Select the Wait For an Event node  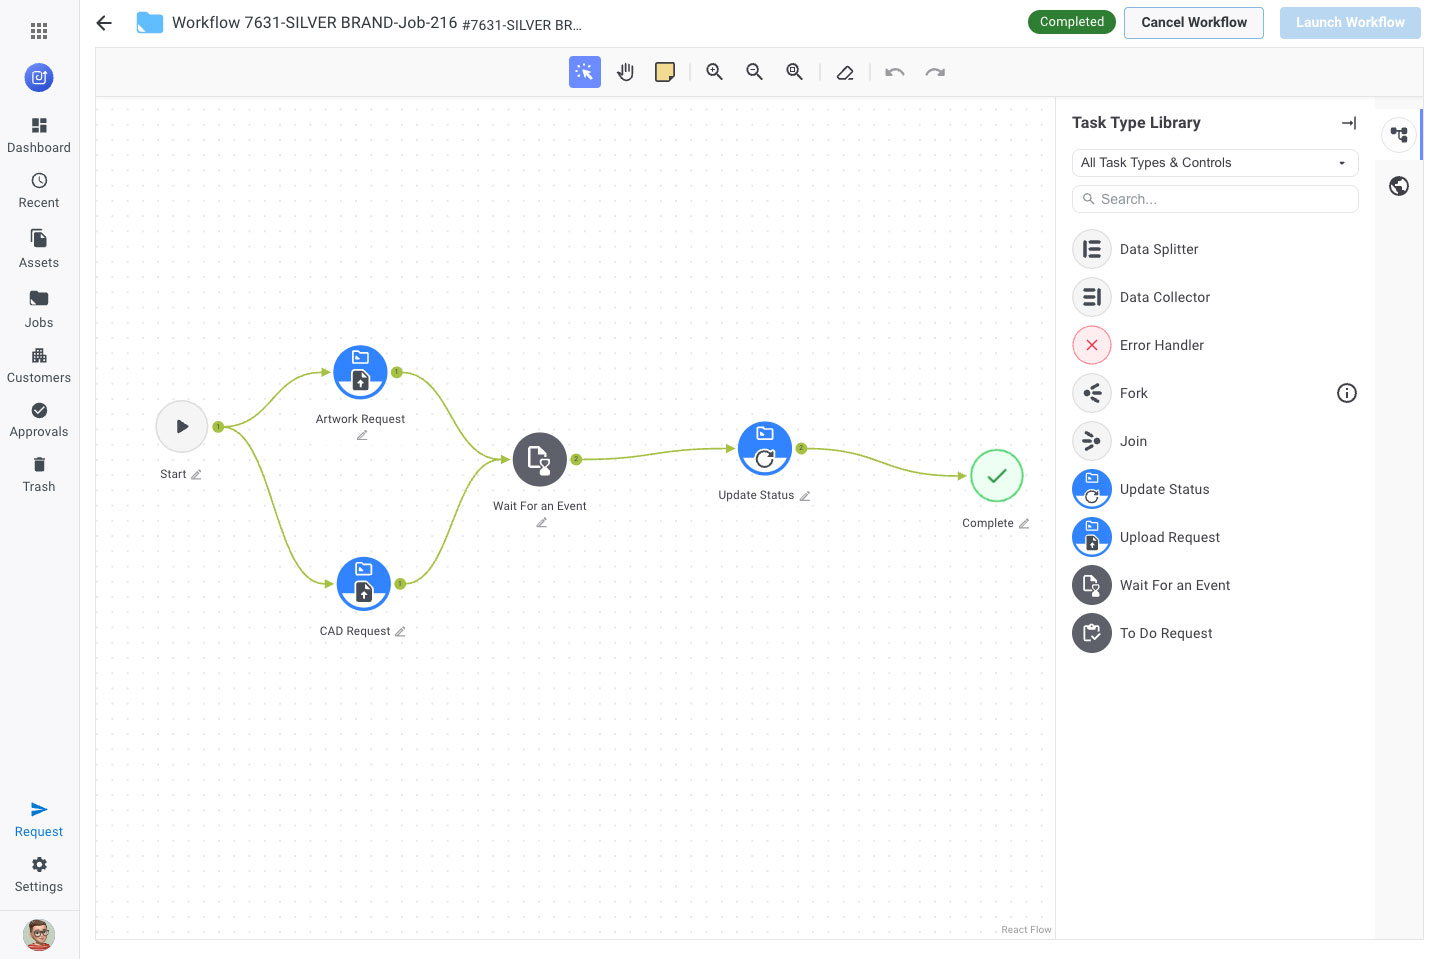click(x=539, y=460)
